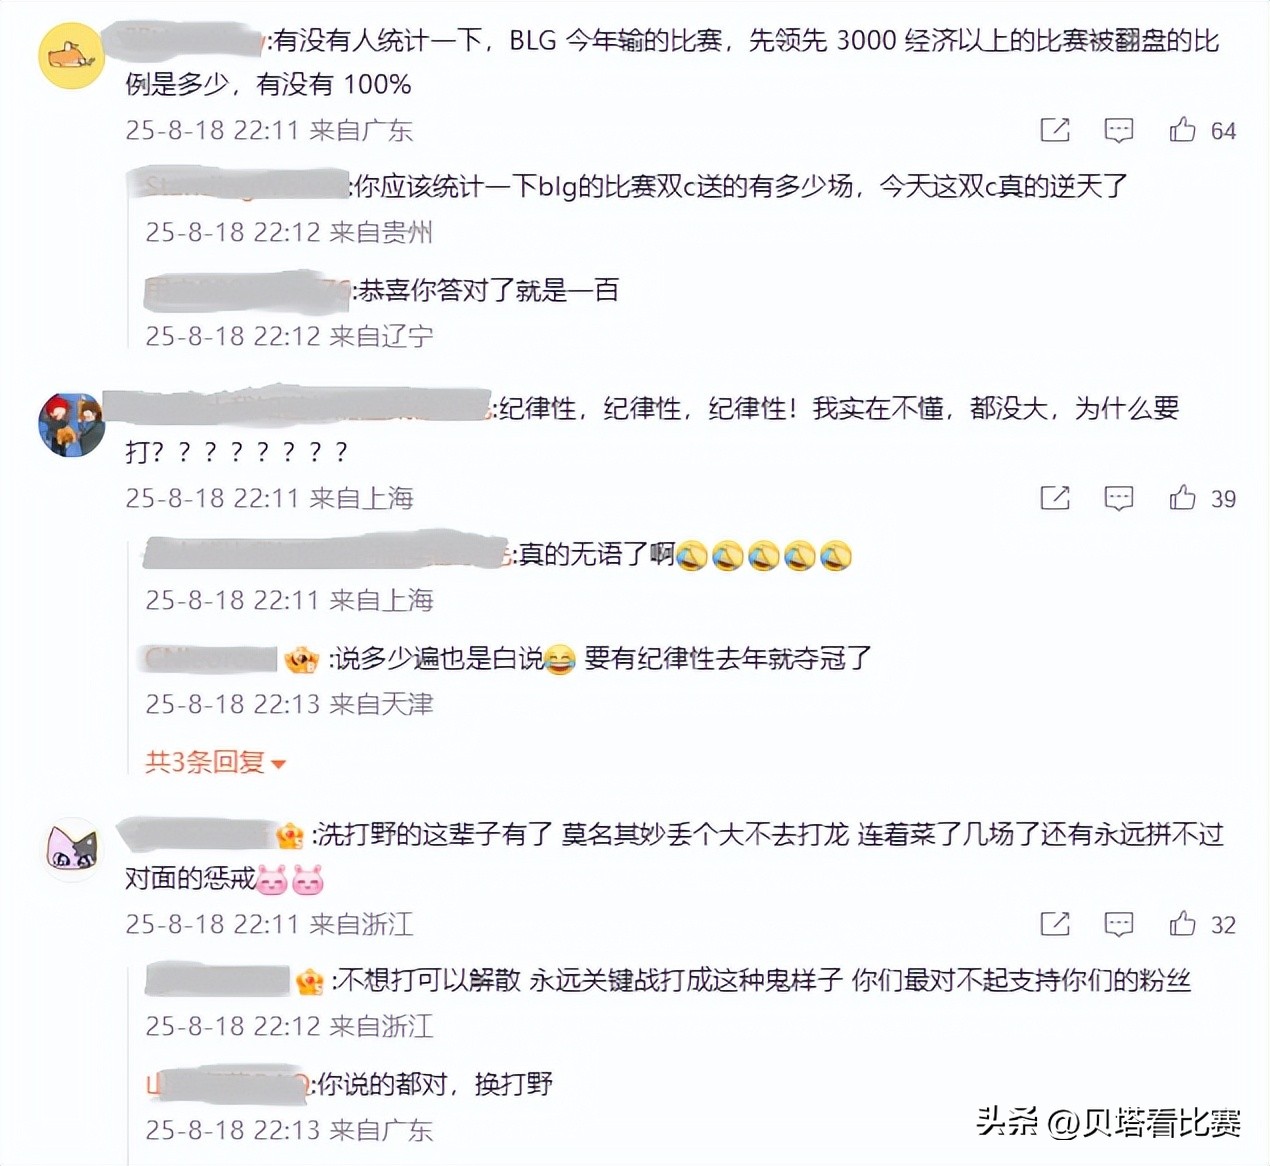Reply to the comment with 32 likes
The image size is (1270, 1166).
pos(1118,924)
